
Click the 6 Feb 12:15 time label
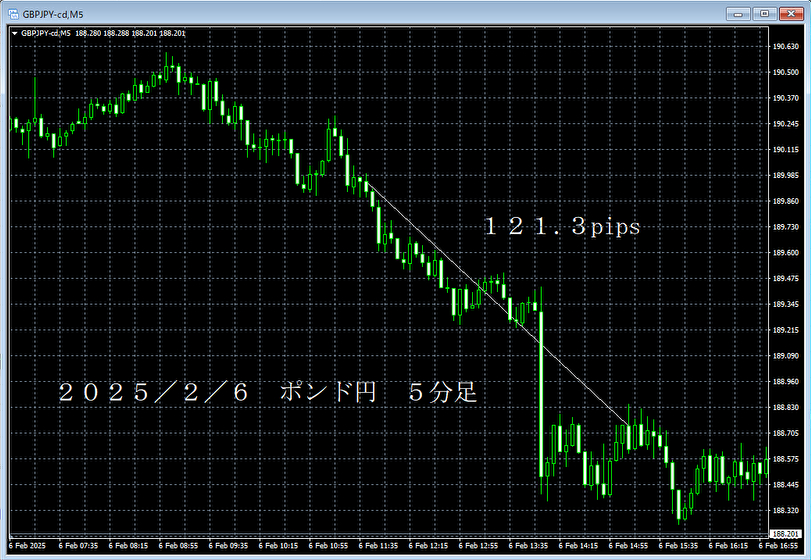(428, 546)
